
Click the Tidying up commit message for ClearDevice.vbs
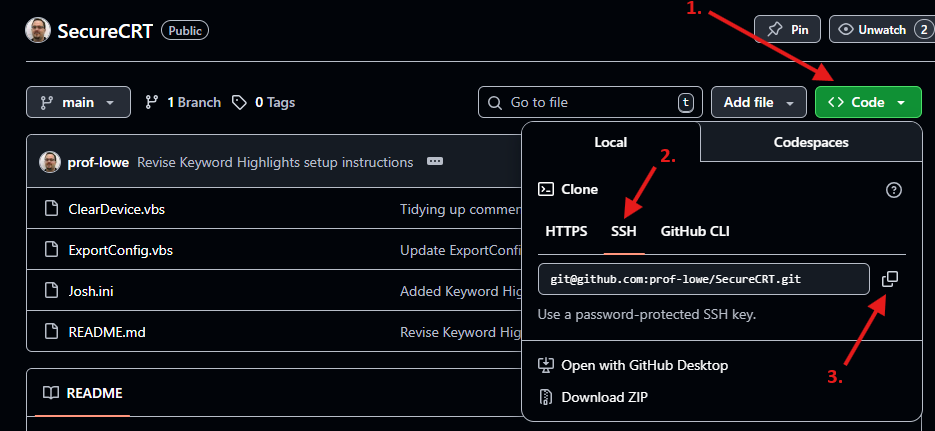pos(461,209)
